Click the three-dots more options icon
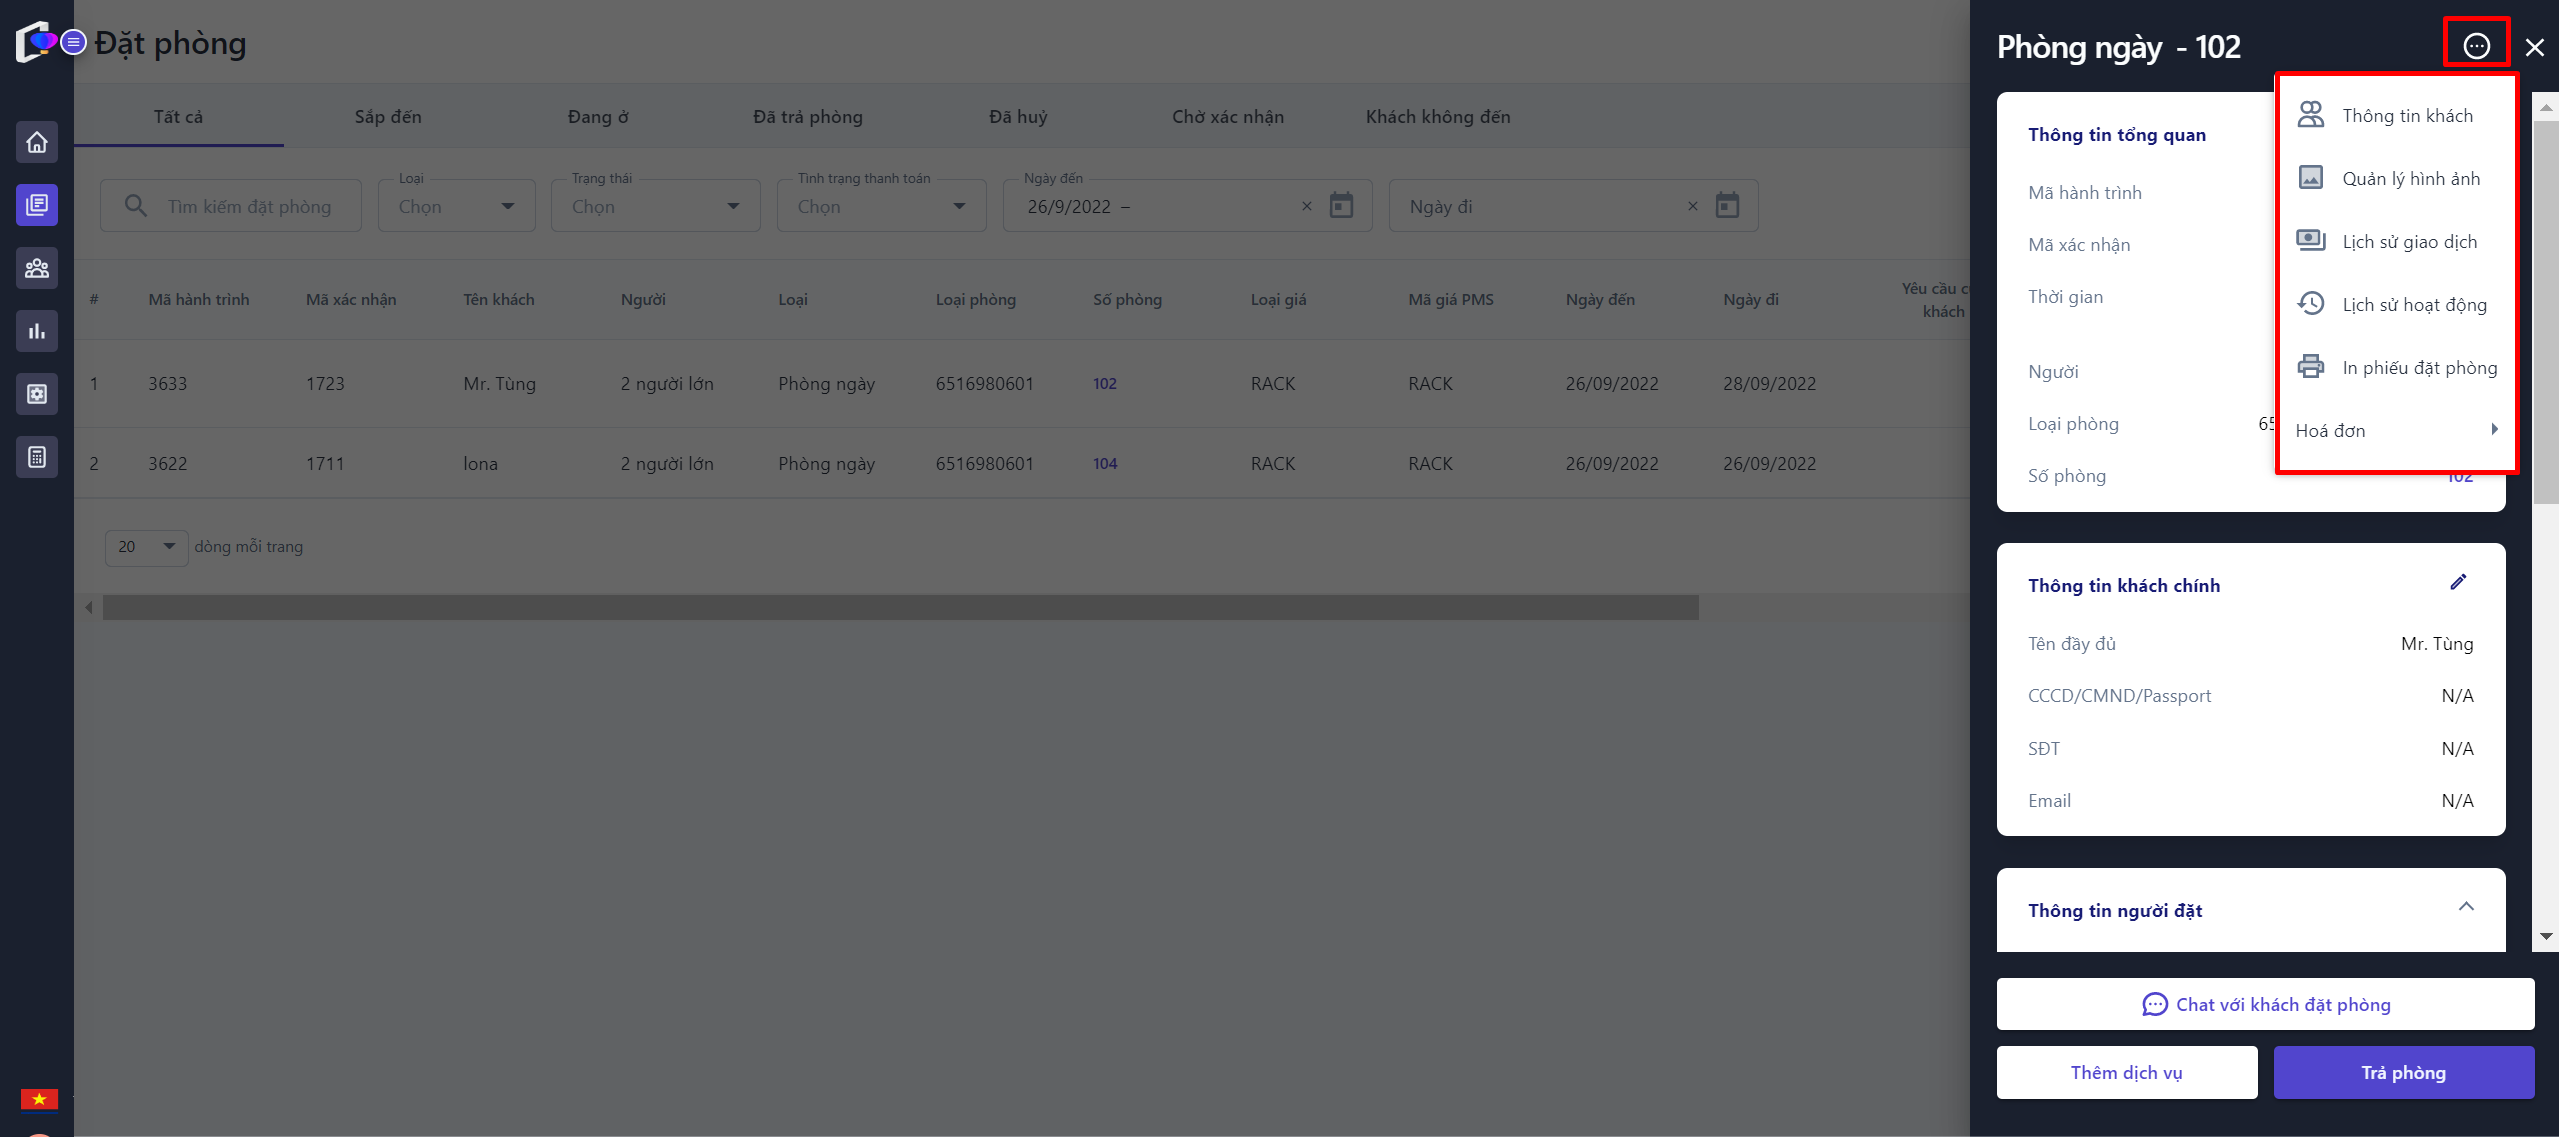The image size is (2559, 1137). coord(2476,46)
